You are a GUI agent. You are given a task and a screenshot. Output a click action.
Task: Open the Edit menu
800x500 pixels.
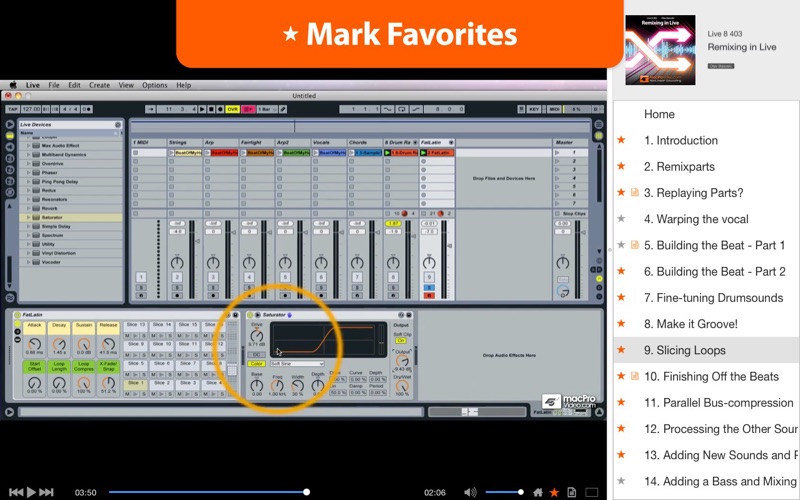[x=74, y=85]
